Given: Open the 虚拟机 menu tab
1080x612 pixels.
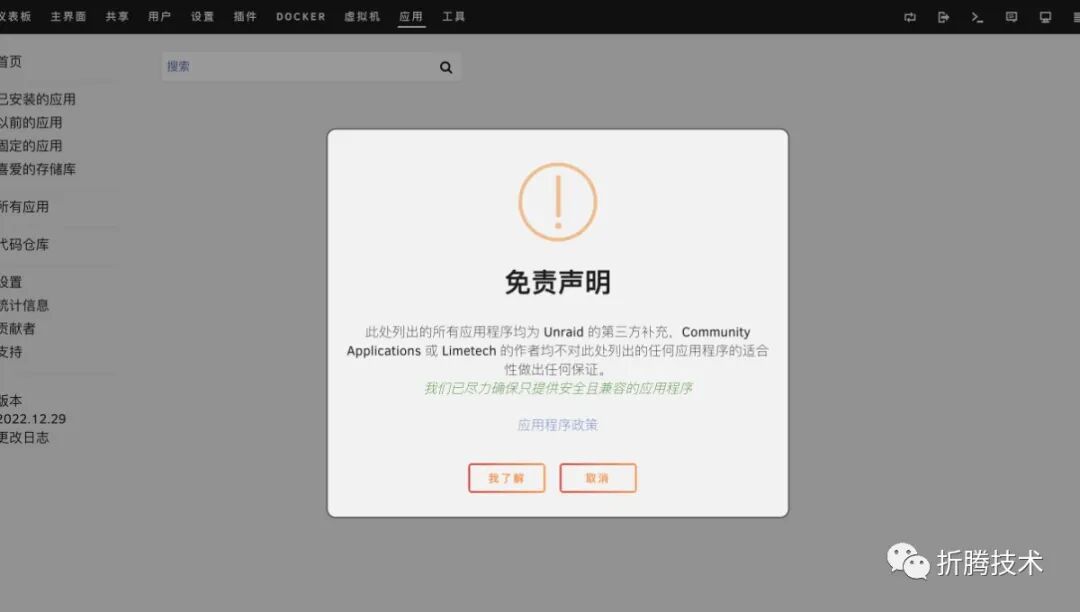Looking at the screenshot, I should tap(362, 17).
